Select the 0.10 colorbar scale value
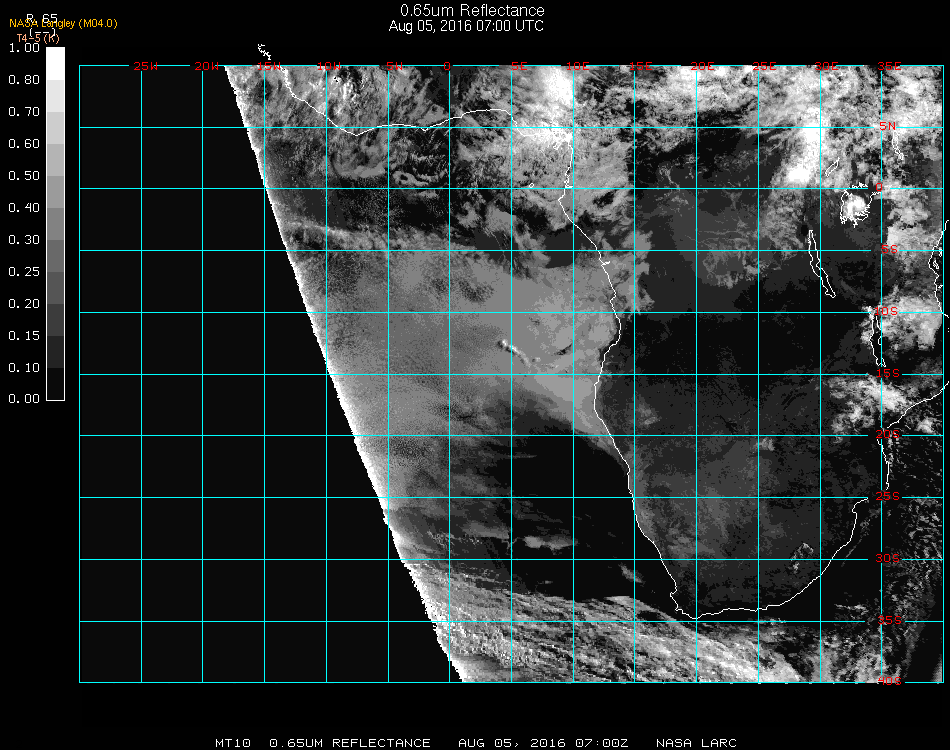950x750 pixels. (24, 368)
